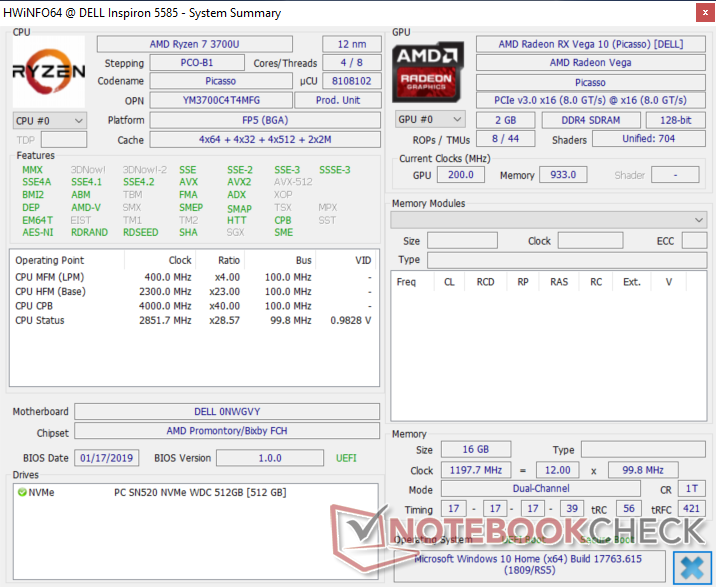Click the CPU HFM (Base) row
Image resolution: width=716 pixels, height=587 pixels.
pyautogui.click(x=194, y=291)
